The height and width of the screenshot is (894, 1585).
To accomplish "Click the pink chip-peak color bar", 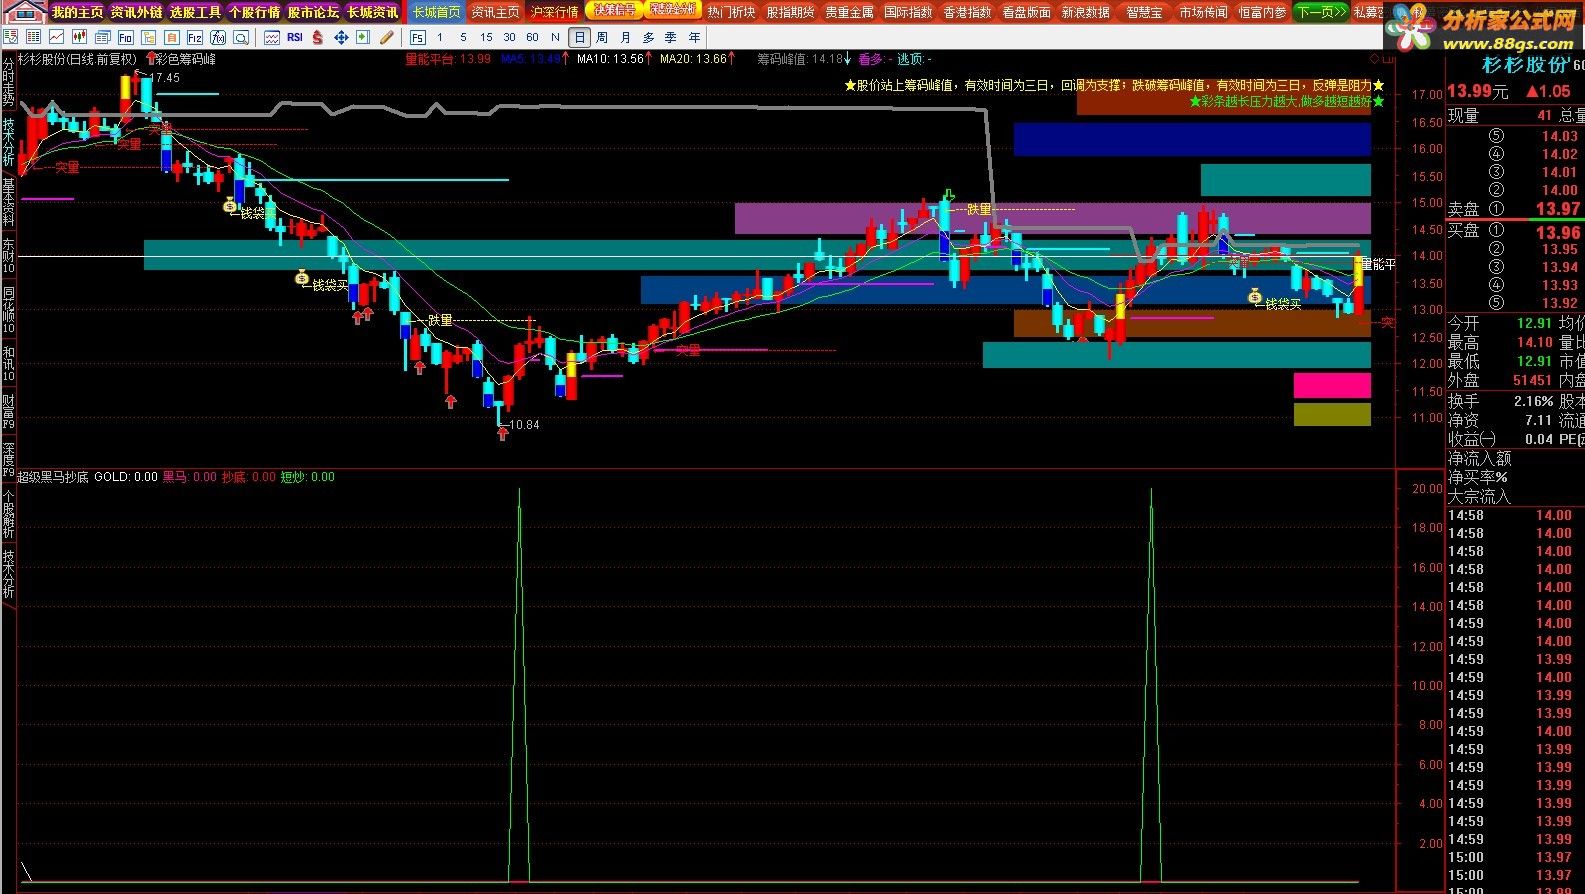I will tap(1332, 385).
